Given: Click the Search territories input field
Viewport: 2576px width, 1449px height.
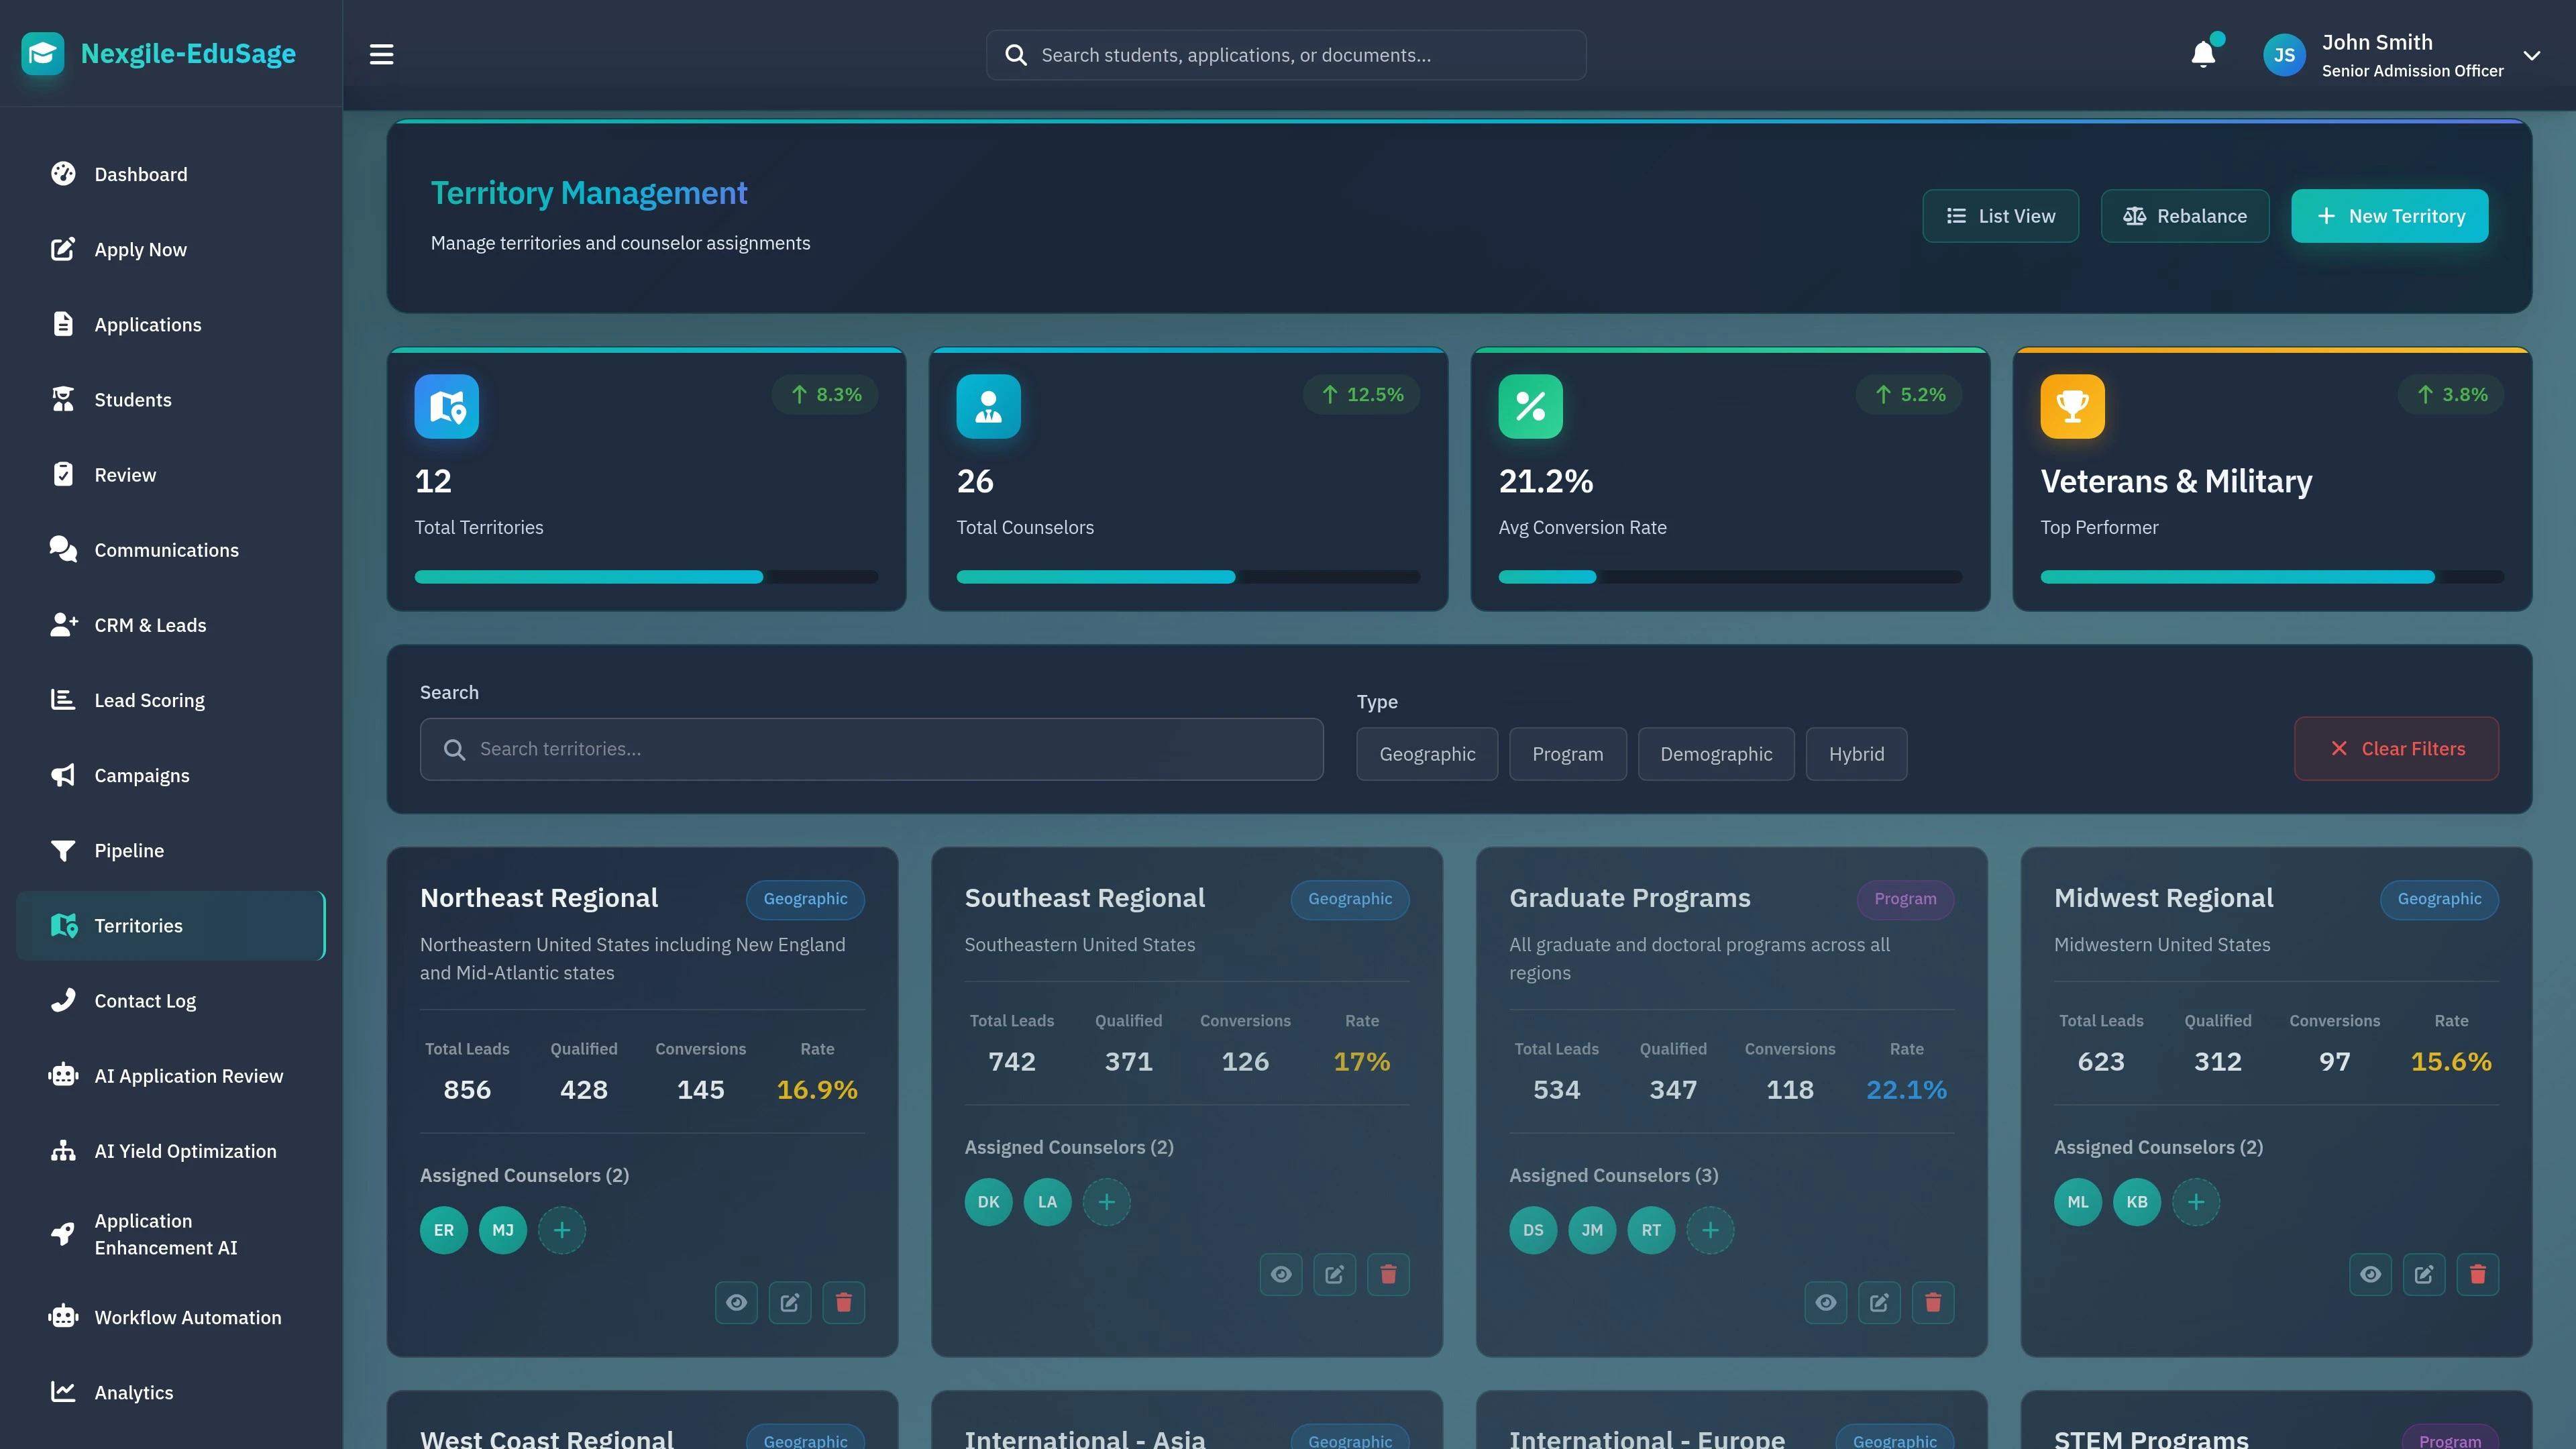Looking at the screenshot, I should click(x=871, y=749).
